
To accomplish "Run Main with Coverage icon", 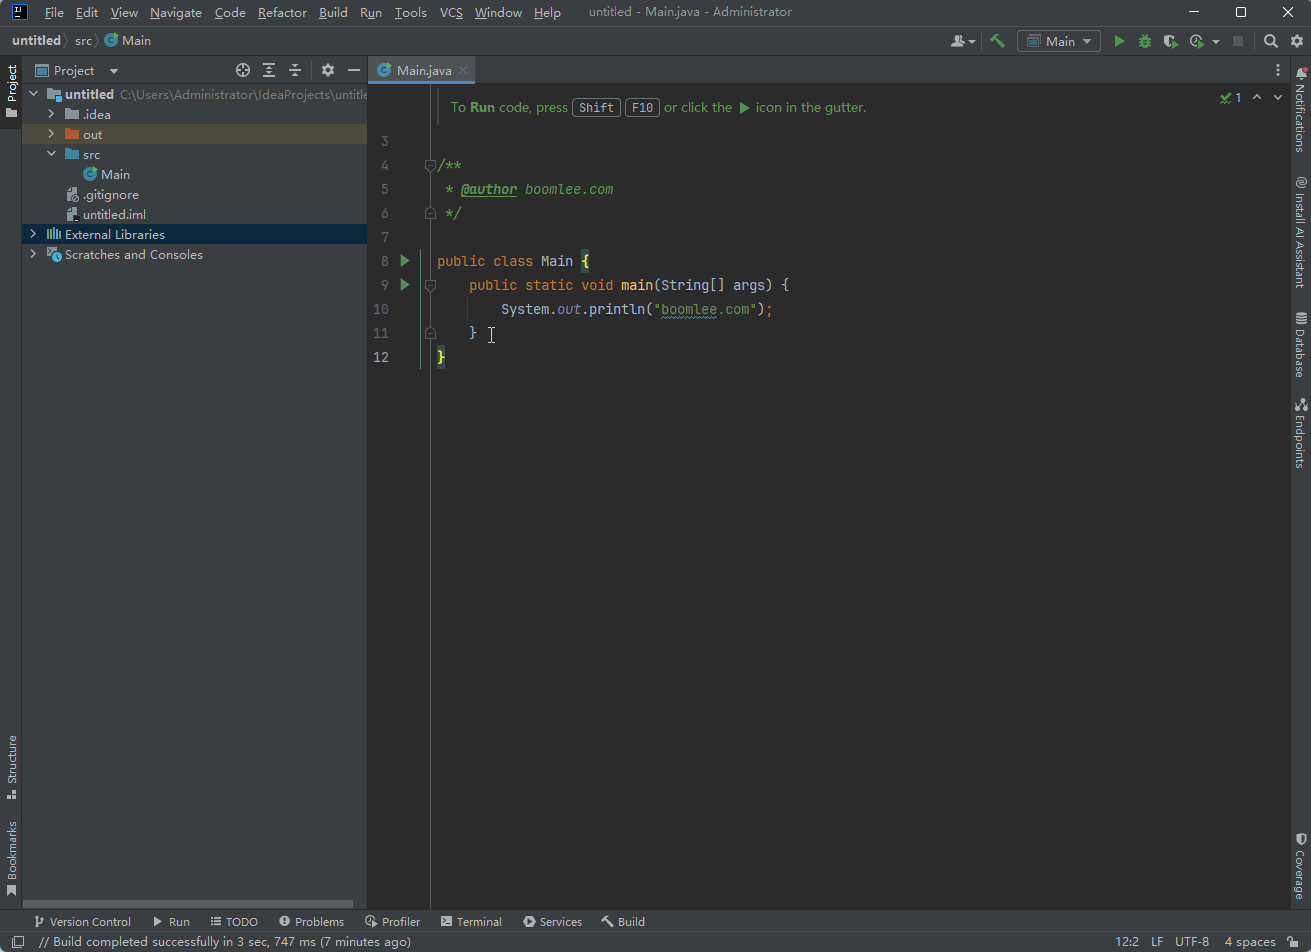I will [x=1170, y=40].
